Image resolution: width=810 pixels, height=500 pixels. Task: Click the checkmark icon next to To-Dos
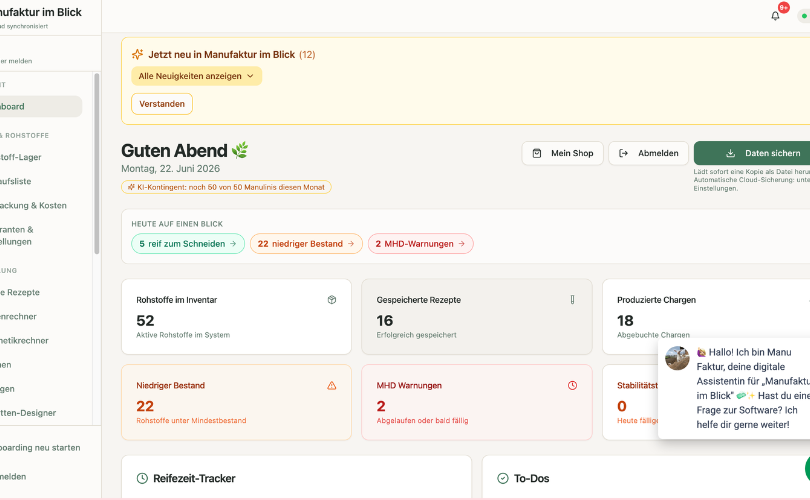(503, 478)
